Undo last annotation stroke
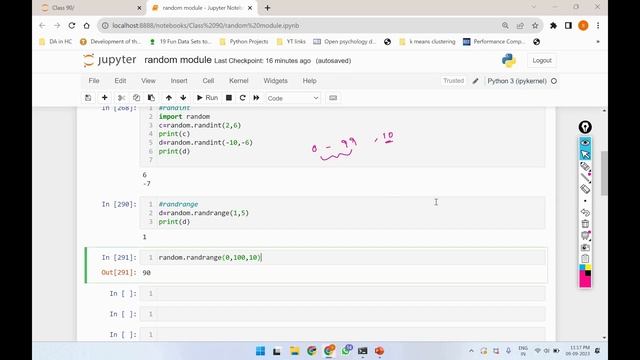The image size is (640, 360). [585, 212]
